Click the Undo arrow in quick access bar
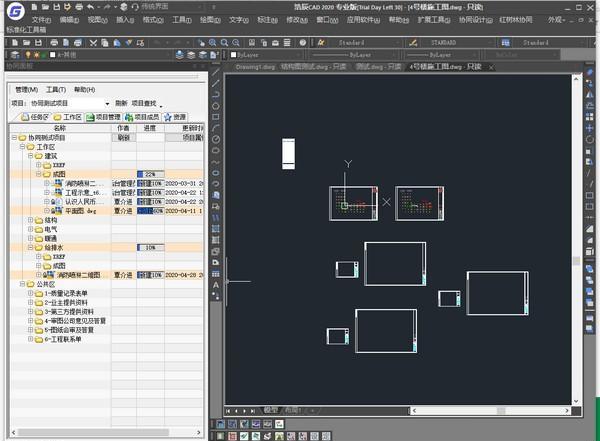 tap(90, 7)
